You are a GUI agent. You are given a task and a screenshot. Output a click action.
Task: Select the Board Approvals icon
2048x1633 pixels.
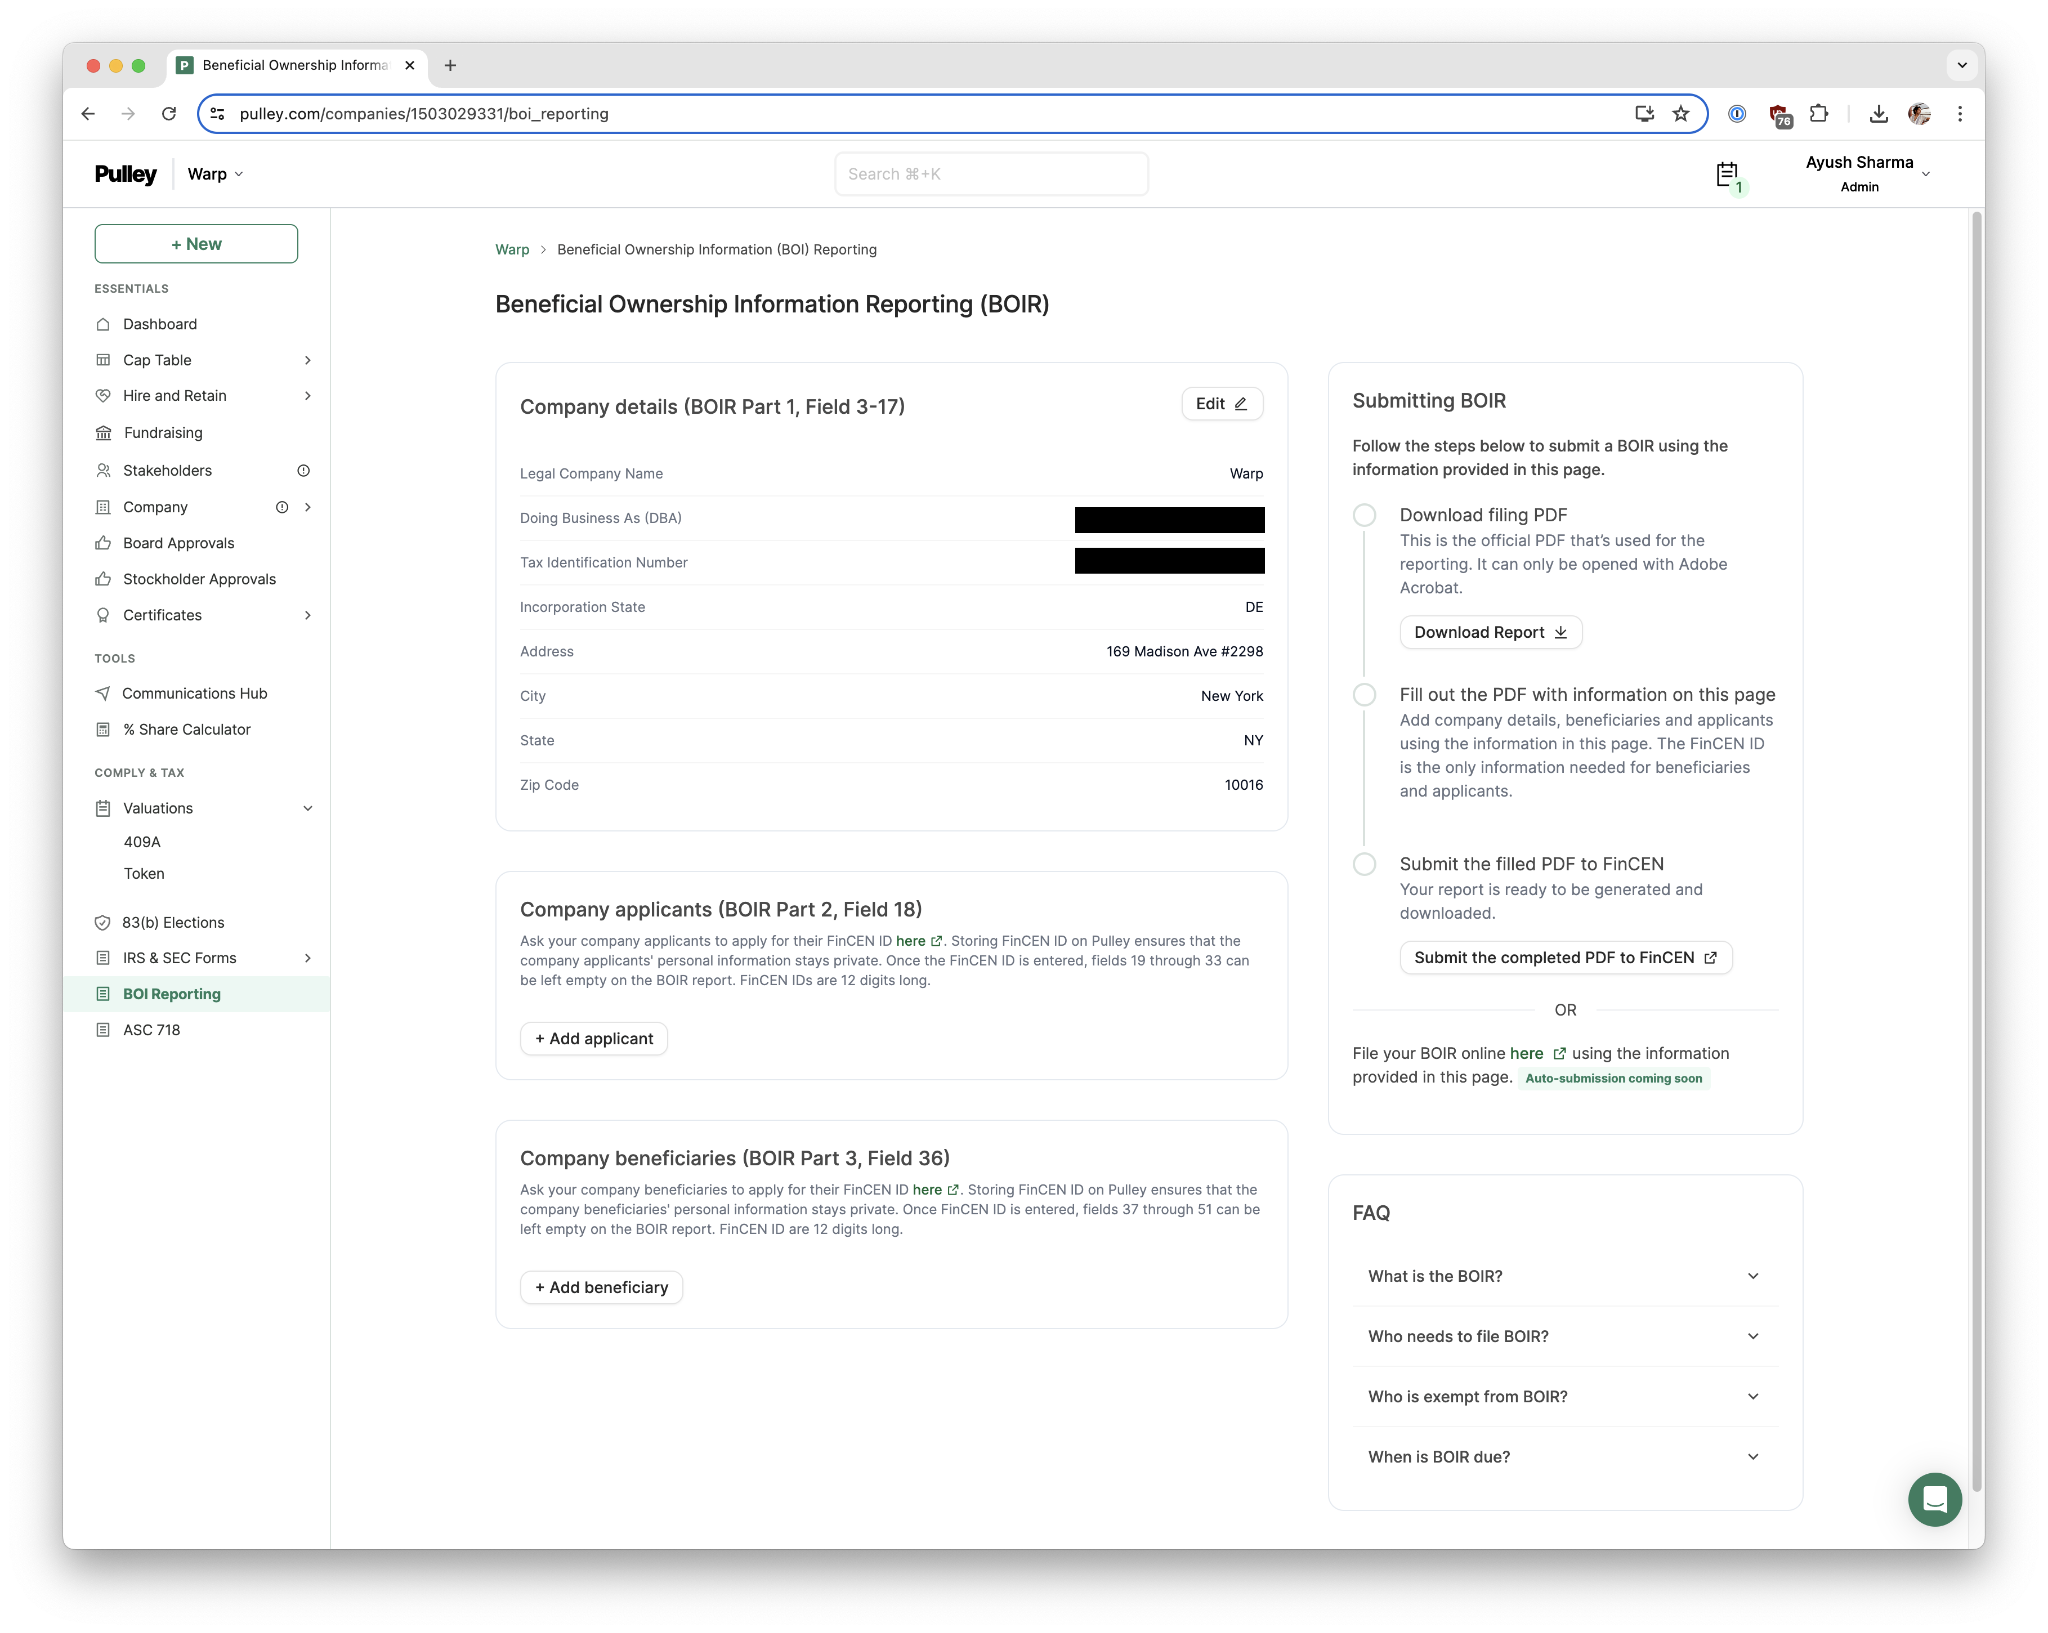click(105, 542)
